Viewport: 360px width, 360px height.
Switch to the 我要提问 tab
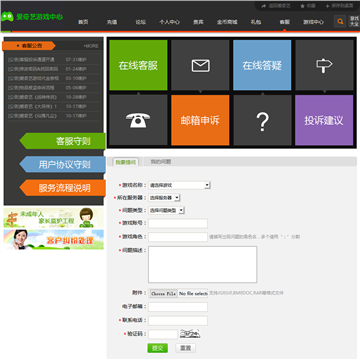tap(126, 162)
